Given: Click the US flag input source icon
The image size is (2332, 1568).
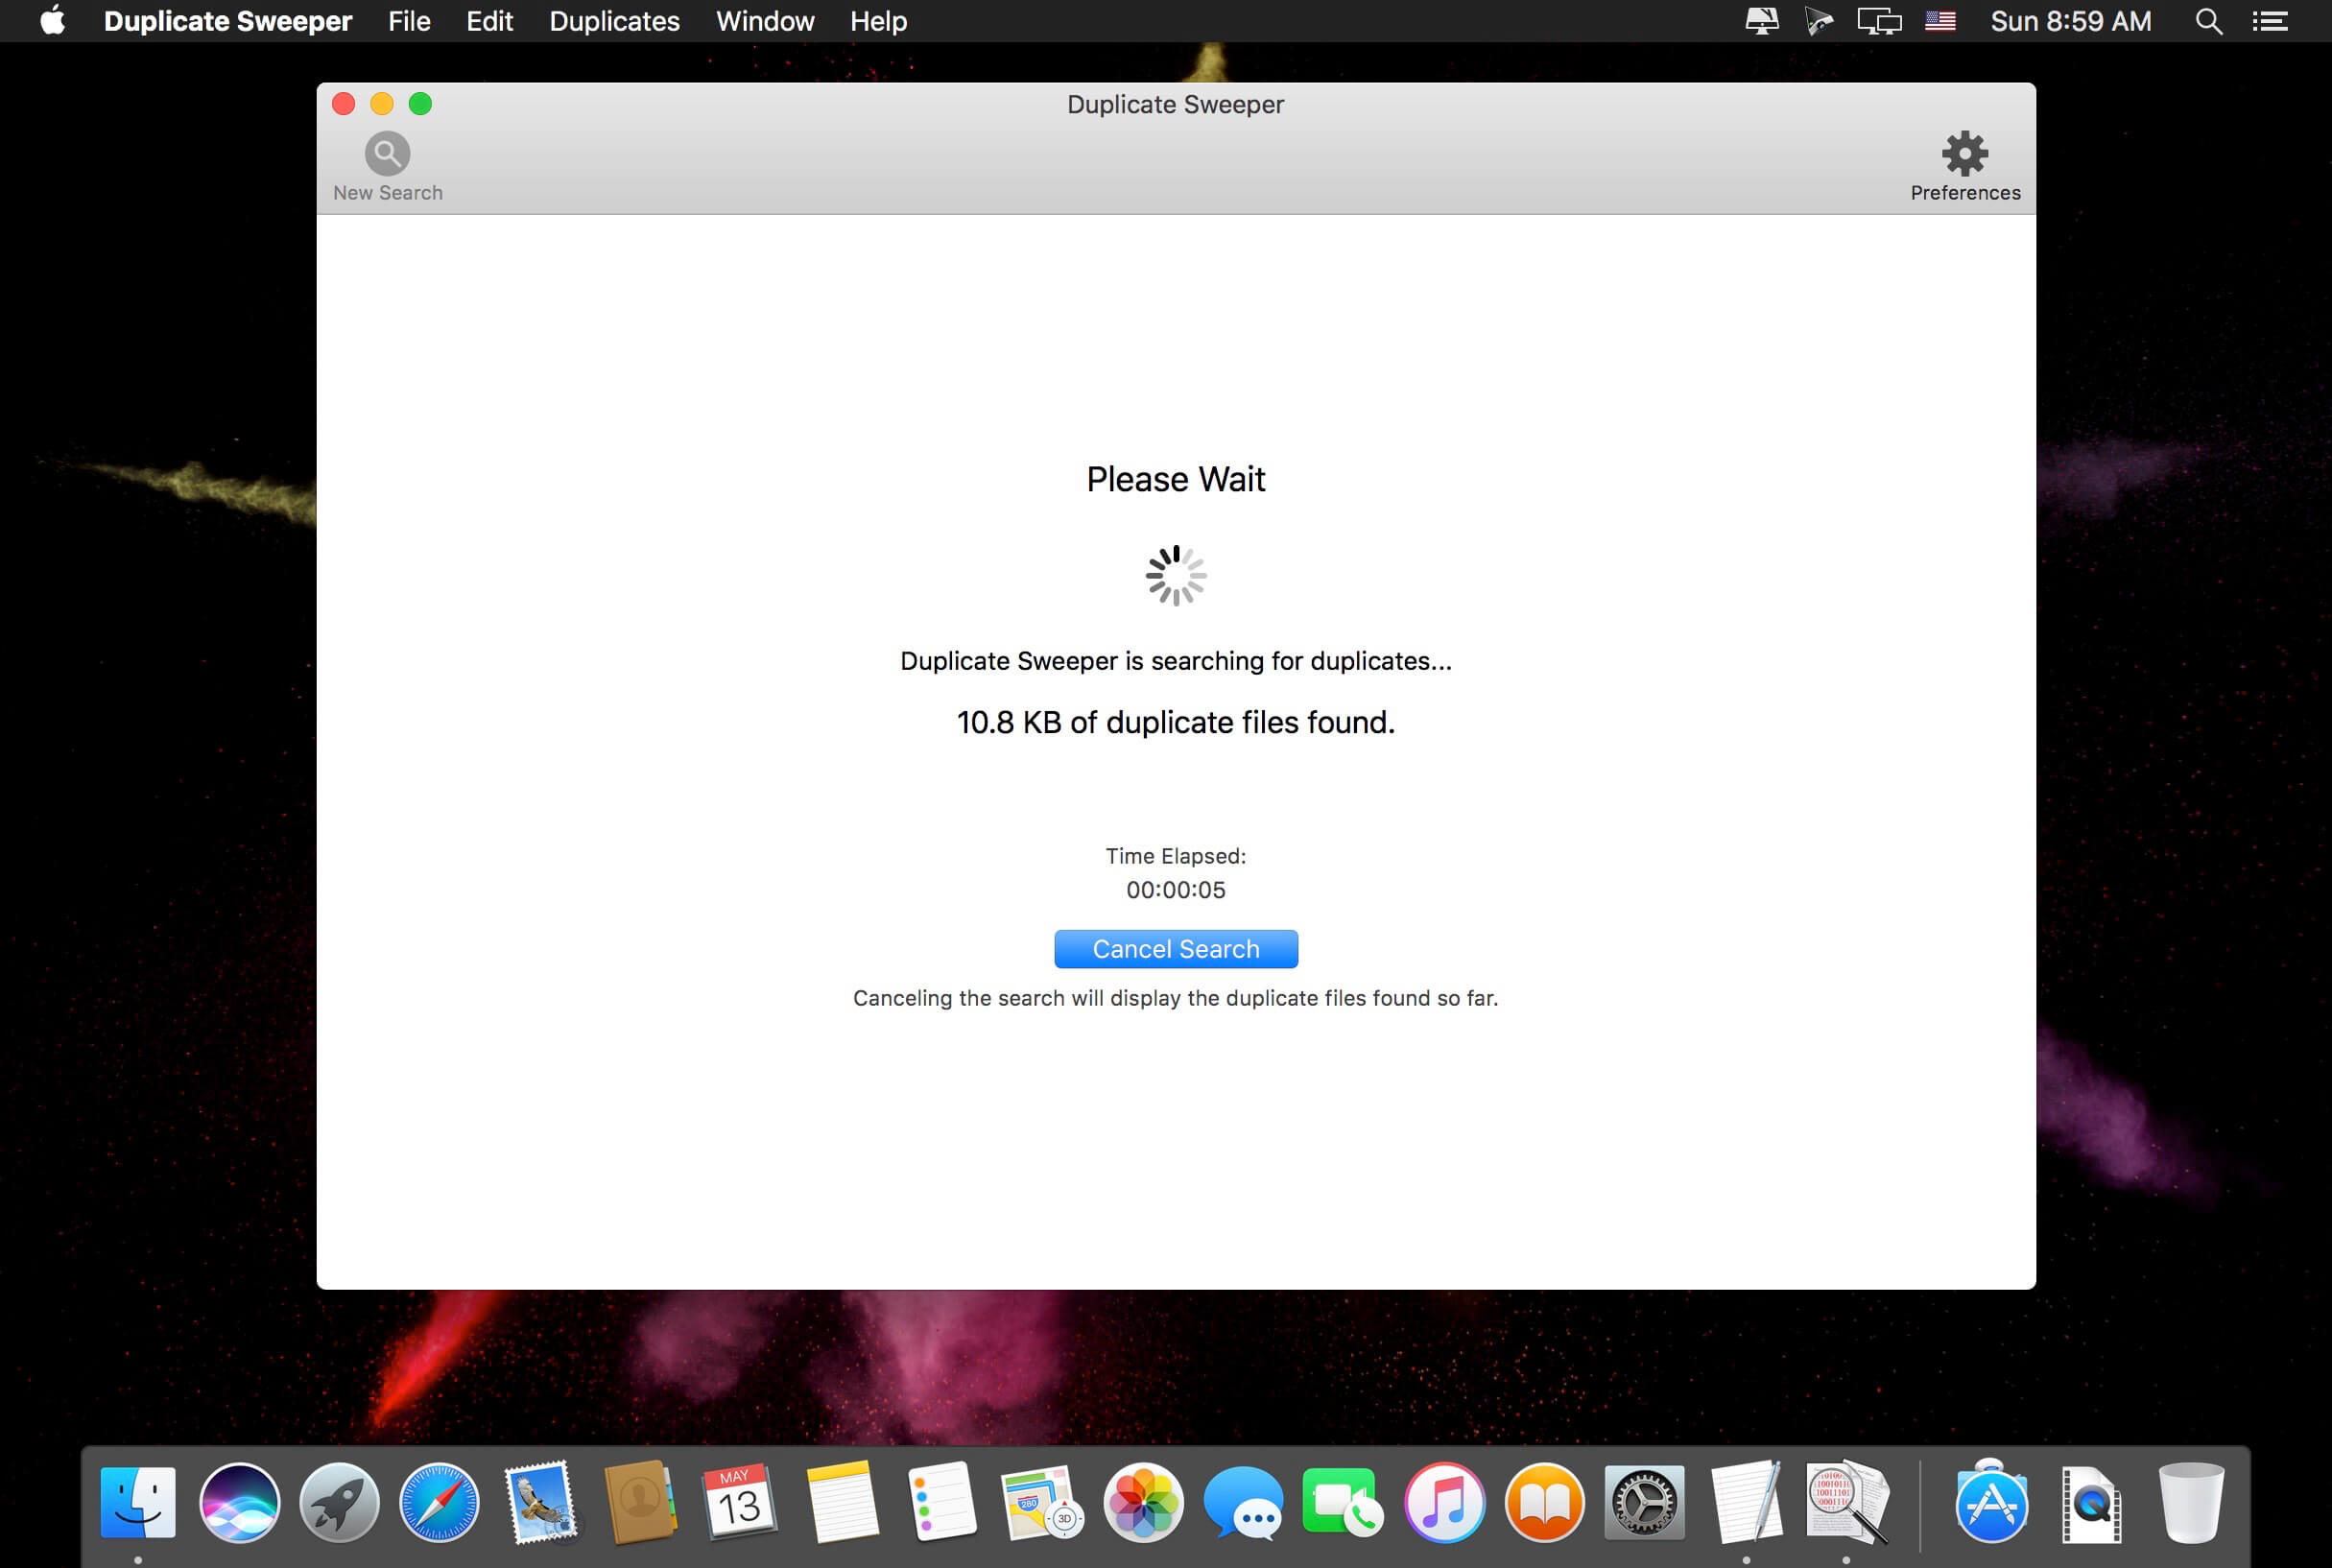Looking at the screenshot, I should [1940, 21].
